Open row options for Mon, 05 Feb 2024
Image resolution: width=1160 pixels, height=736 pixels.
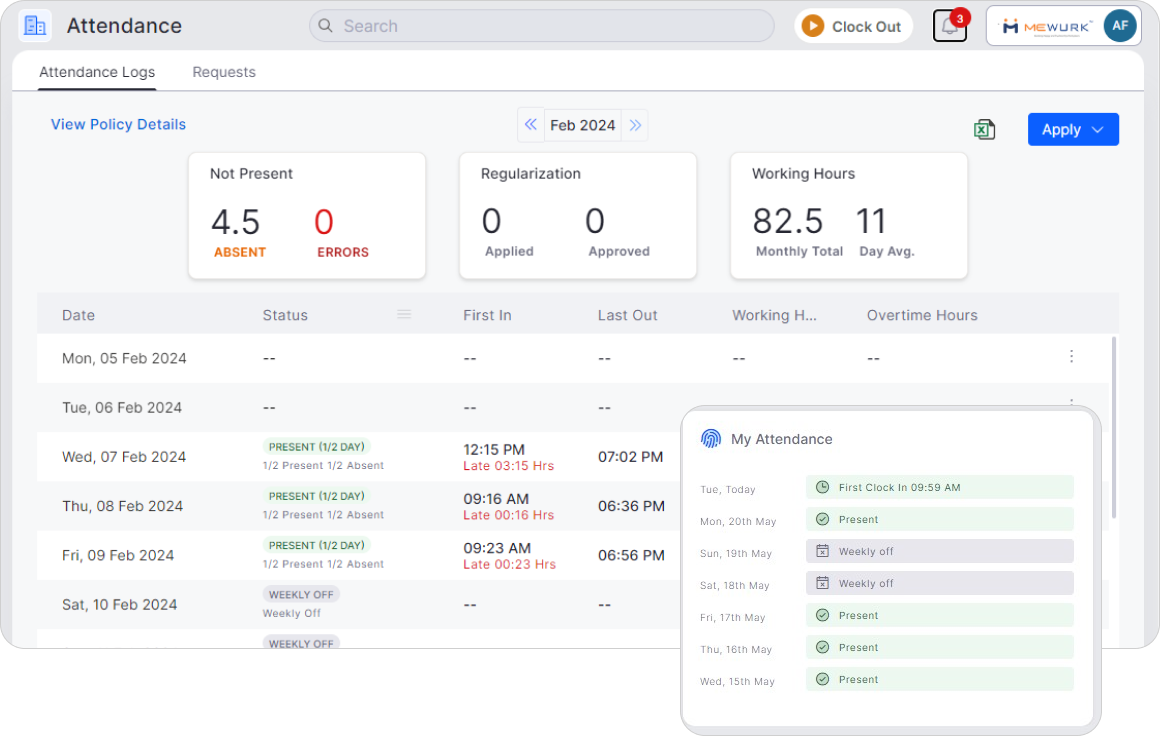[x=1071, y=357]
